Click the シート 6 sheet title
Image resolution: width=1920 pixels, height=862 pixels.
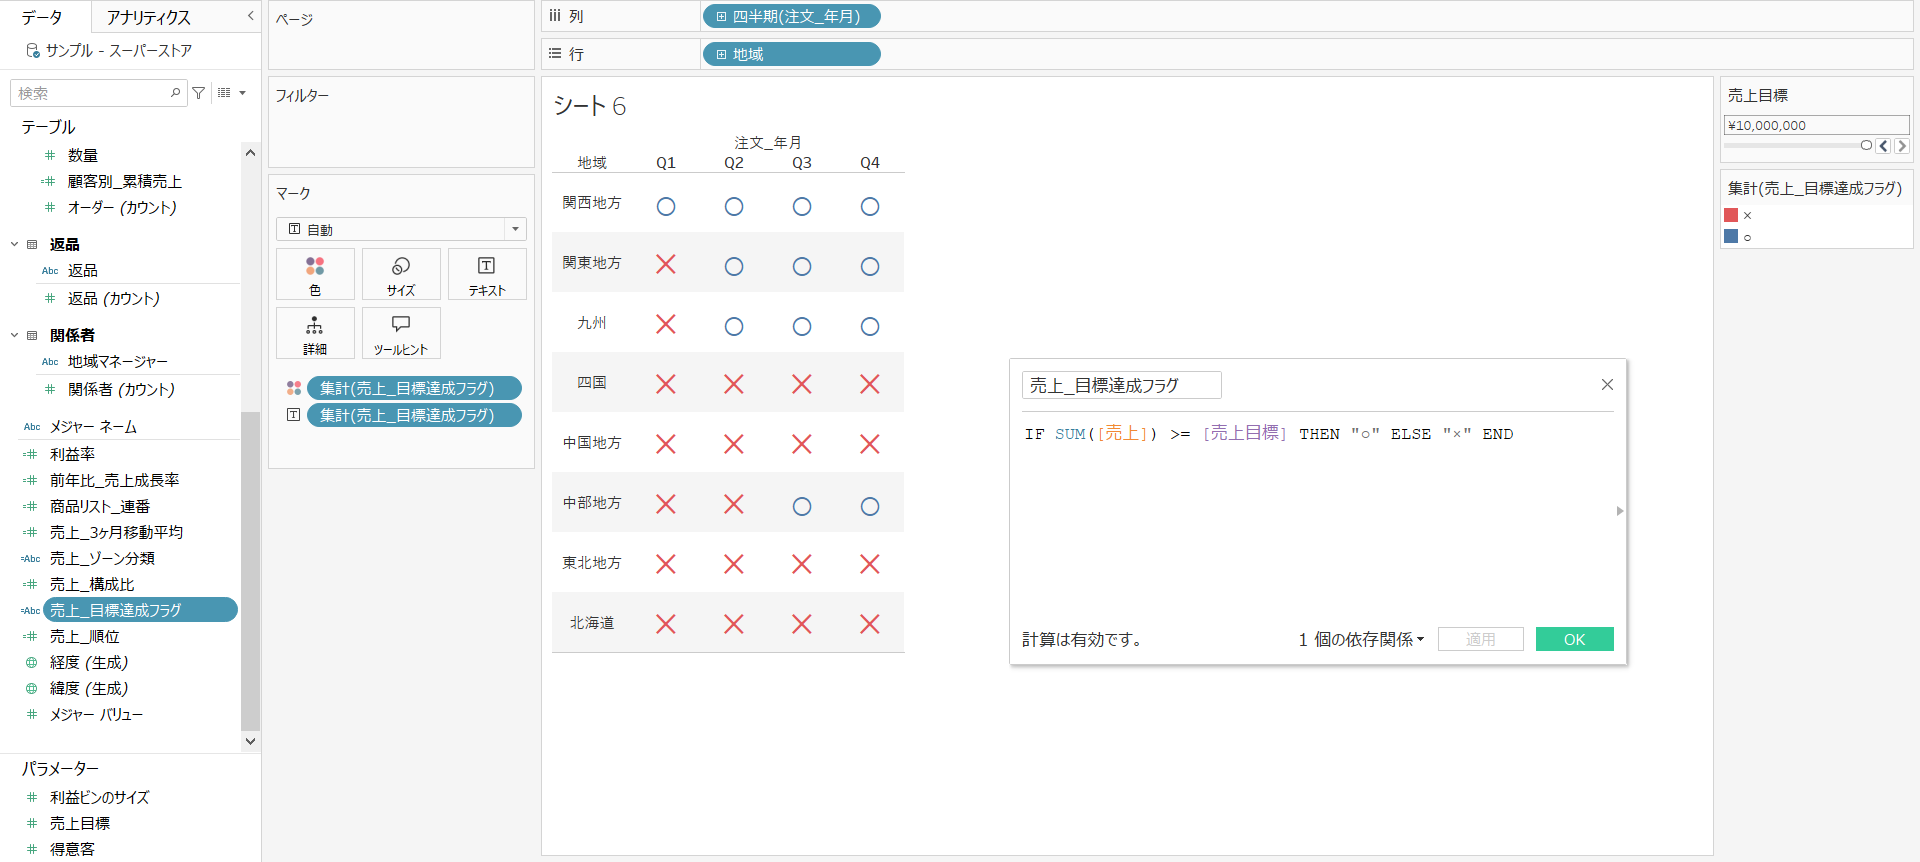point(590,106)
